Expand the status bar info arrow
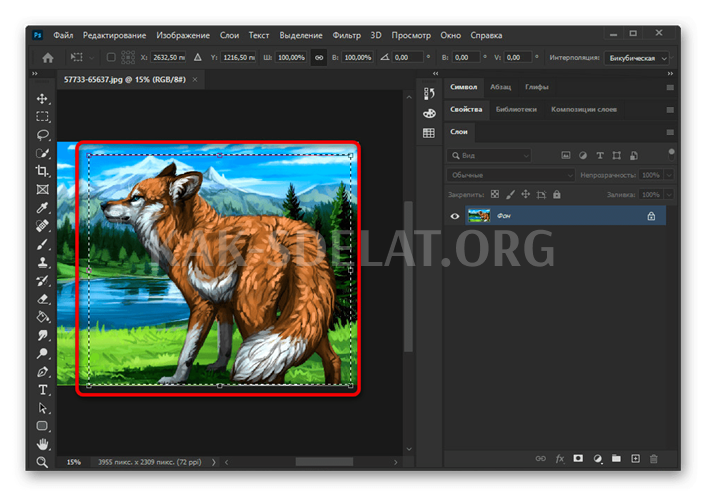This screenshot has width=706, height=496. tap(213, 462)
